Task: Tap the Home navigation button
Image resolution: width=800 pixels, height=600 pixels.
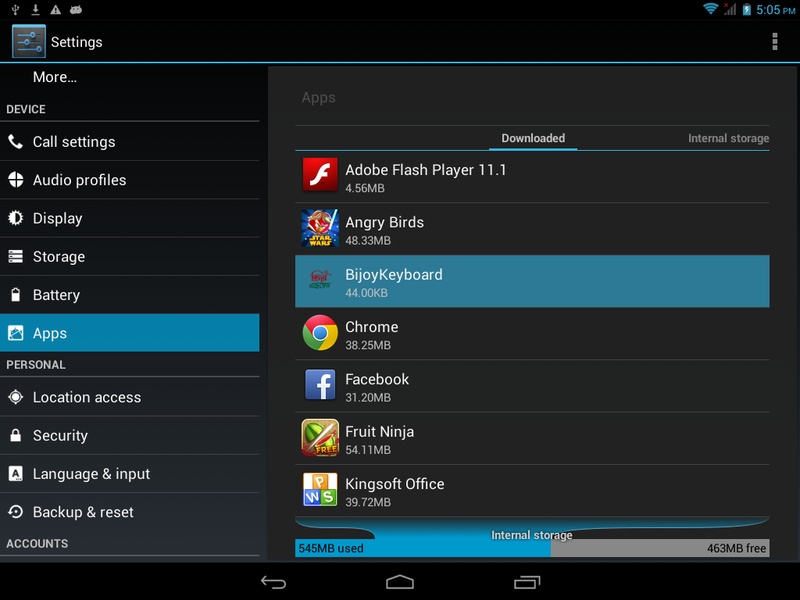Action: point(400,582)
